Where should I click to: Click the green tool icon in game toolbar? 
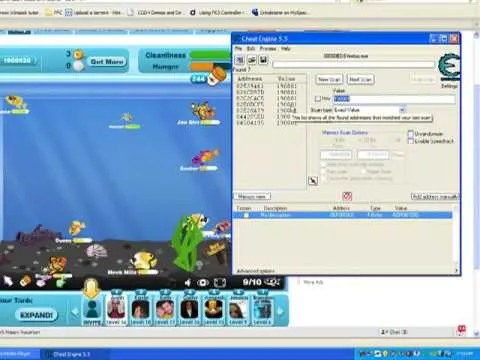pos(61,282)
